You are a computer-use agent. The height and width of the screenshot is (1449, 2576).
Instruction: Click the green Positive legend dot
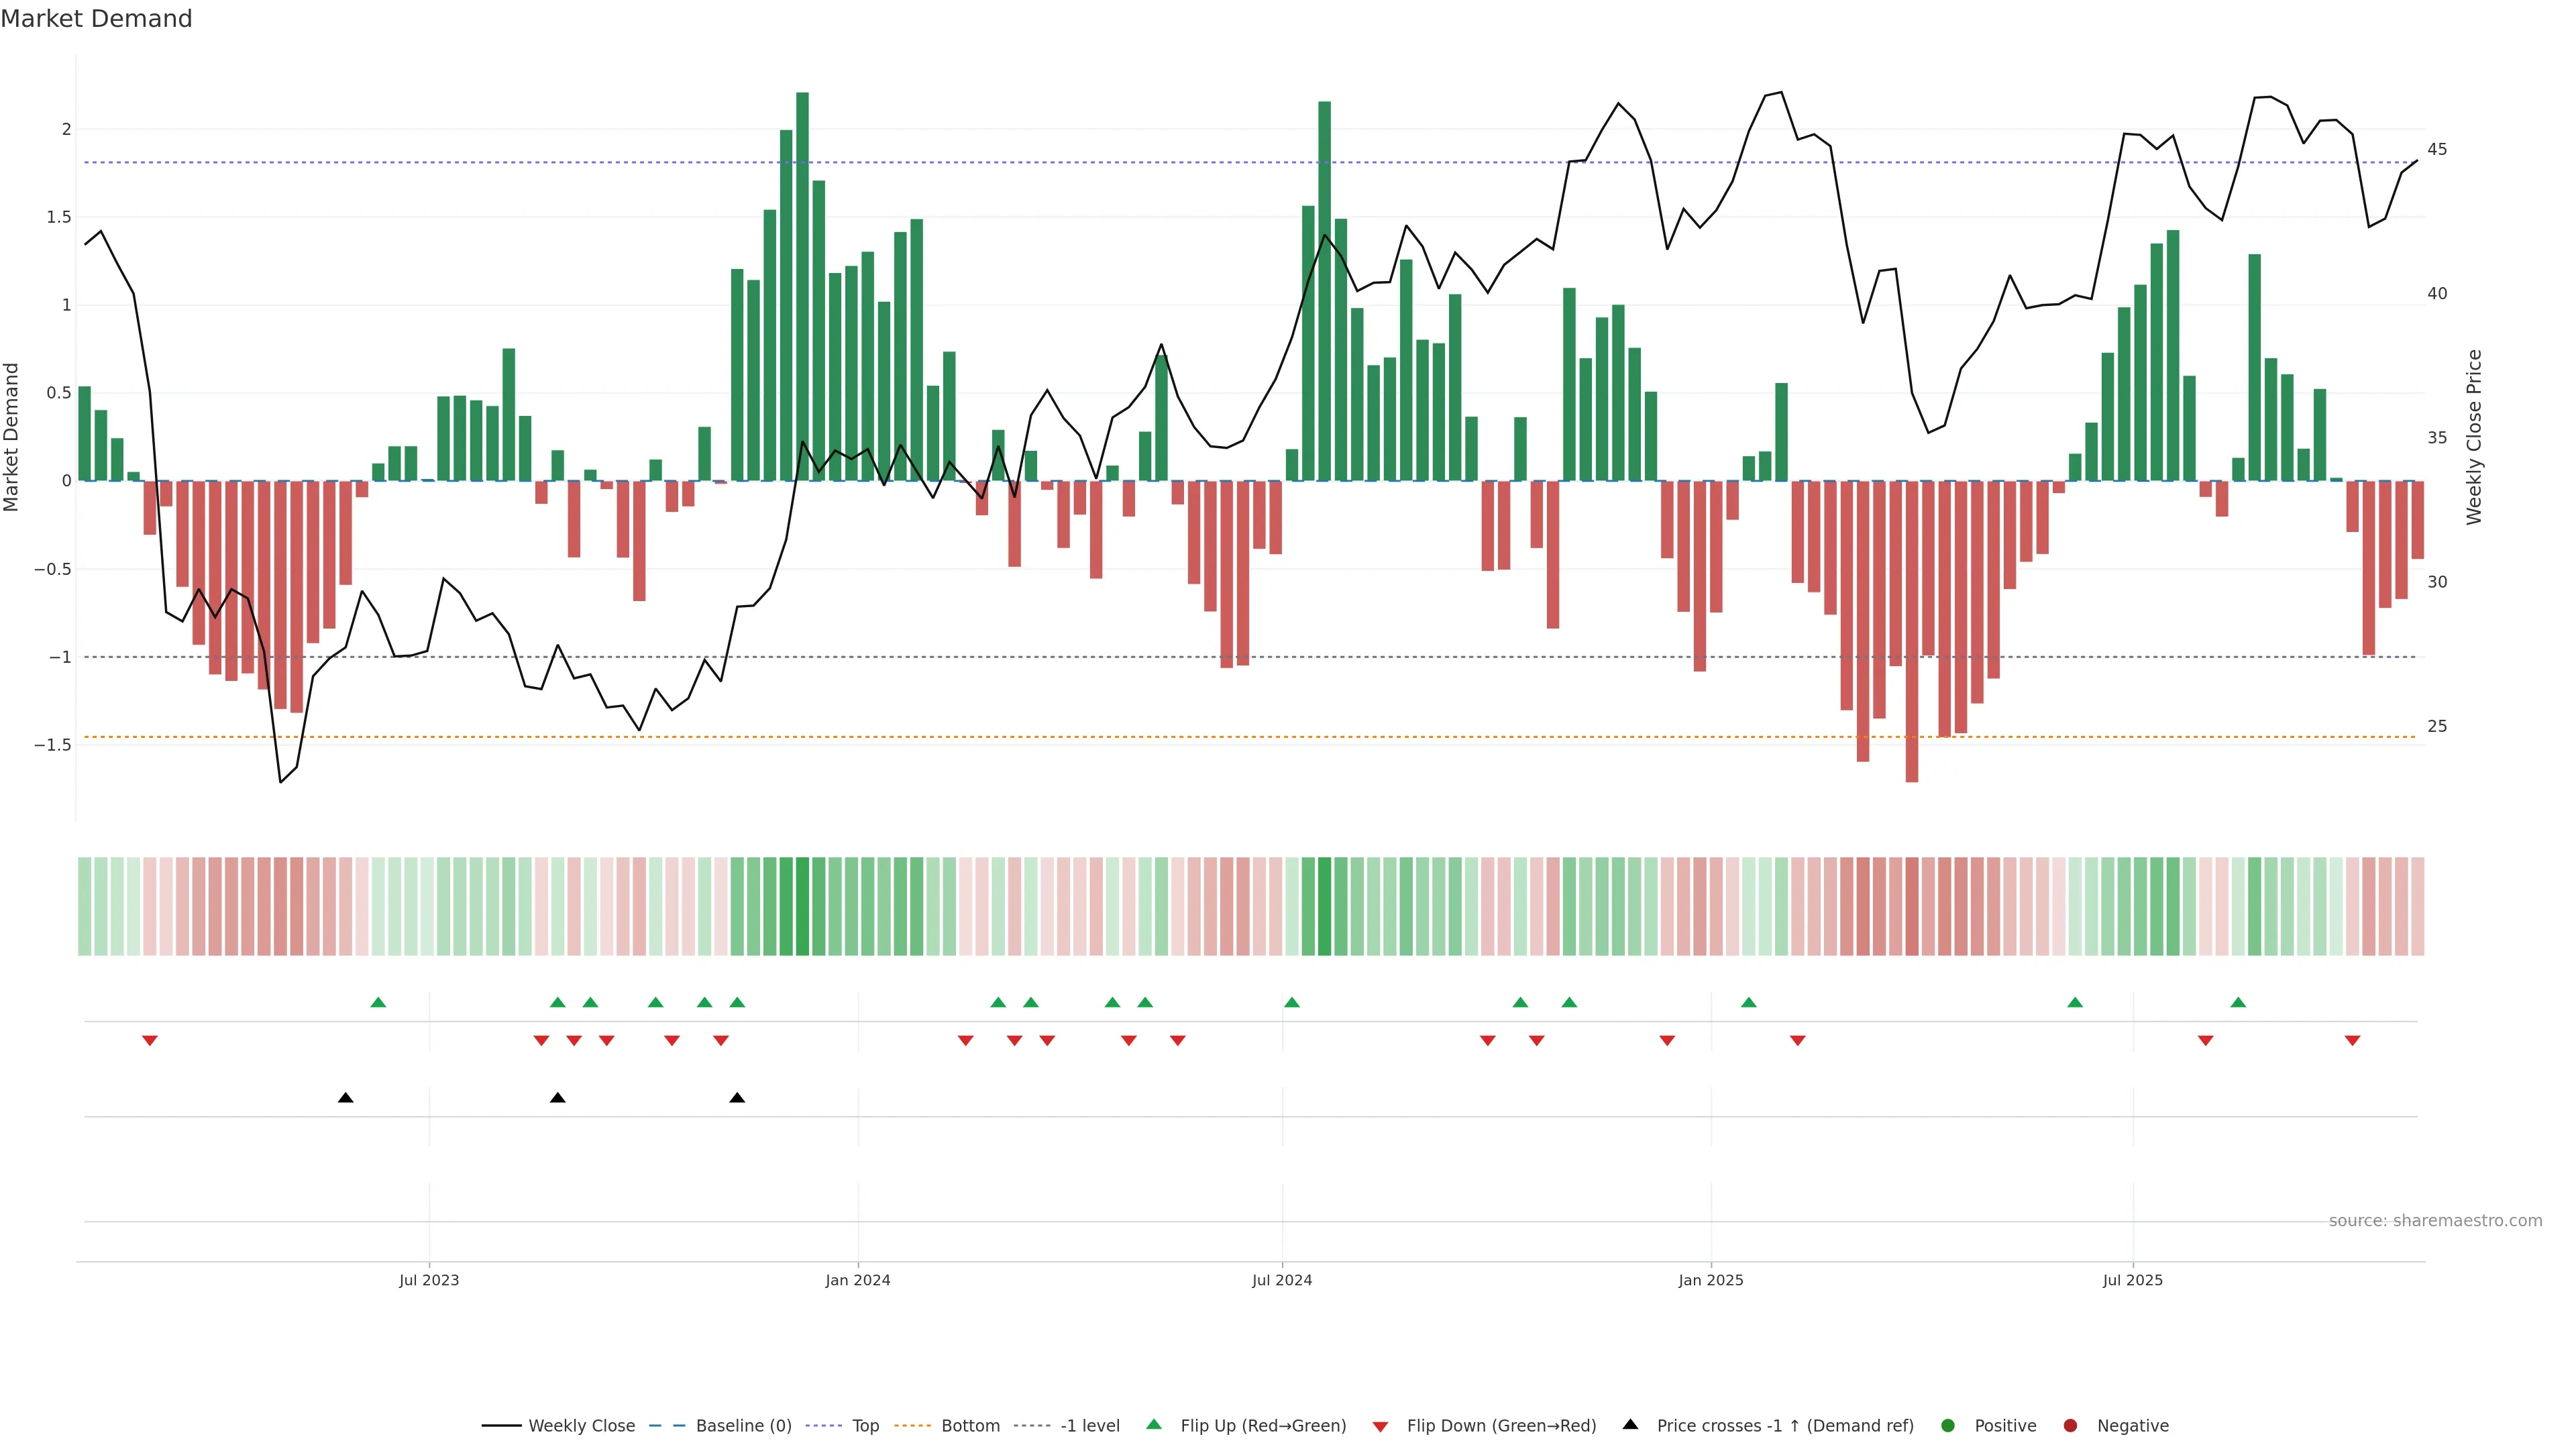[1947, 1426]
